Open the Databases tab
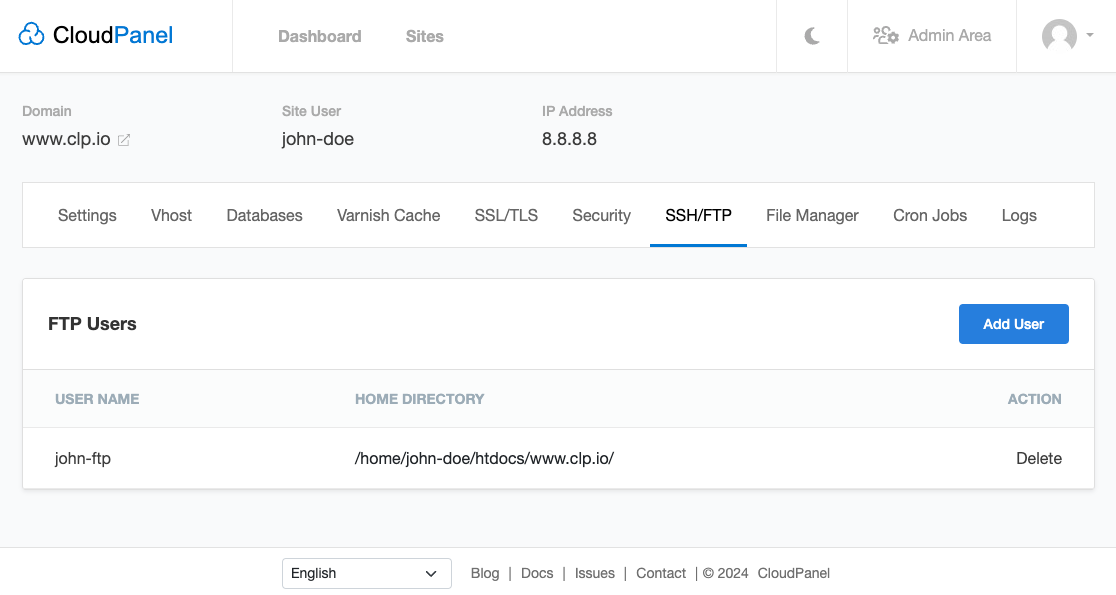 click(x=264, y=215)
